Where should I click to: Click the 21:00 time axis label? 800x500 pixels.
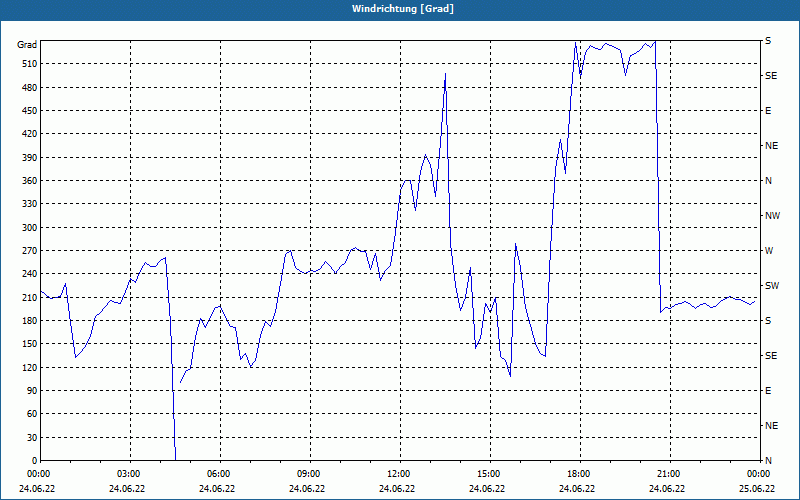pos(667,473)
